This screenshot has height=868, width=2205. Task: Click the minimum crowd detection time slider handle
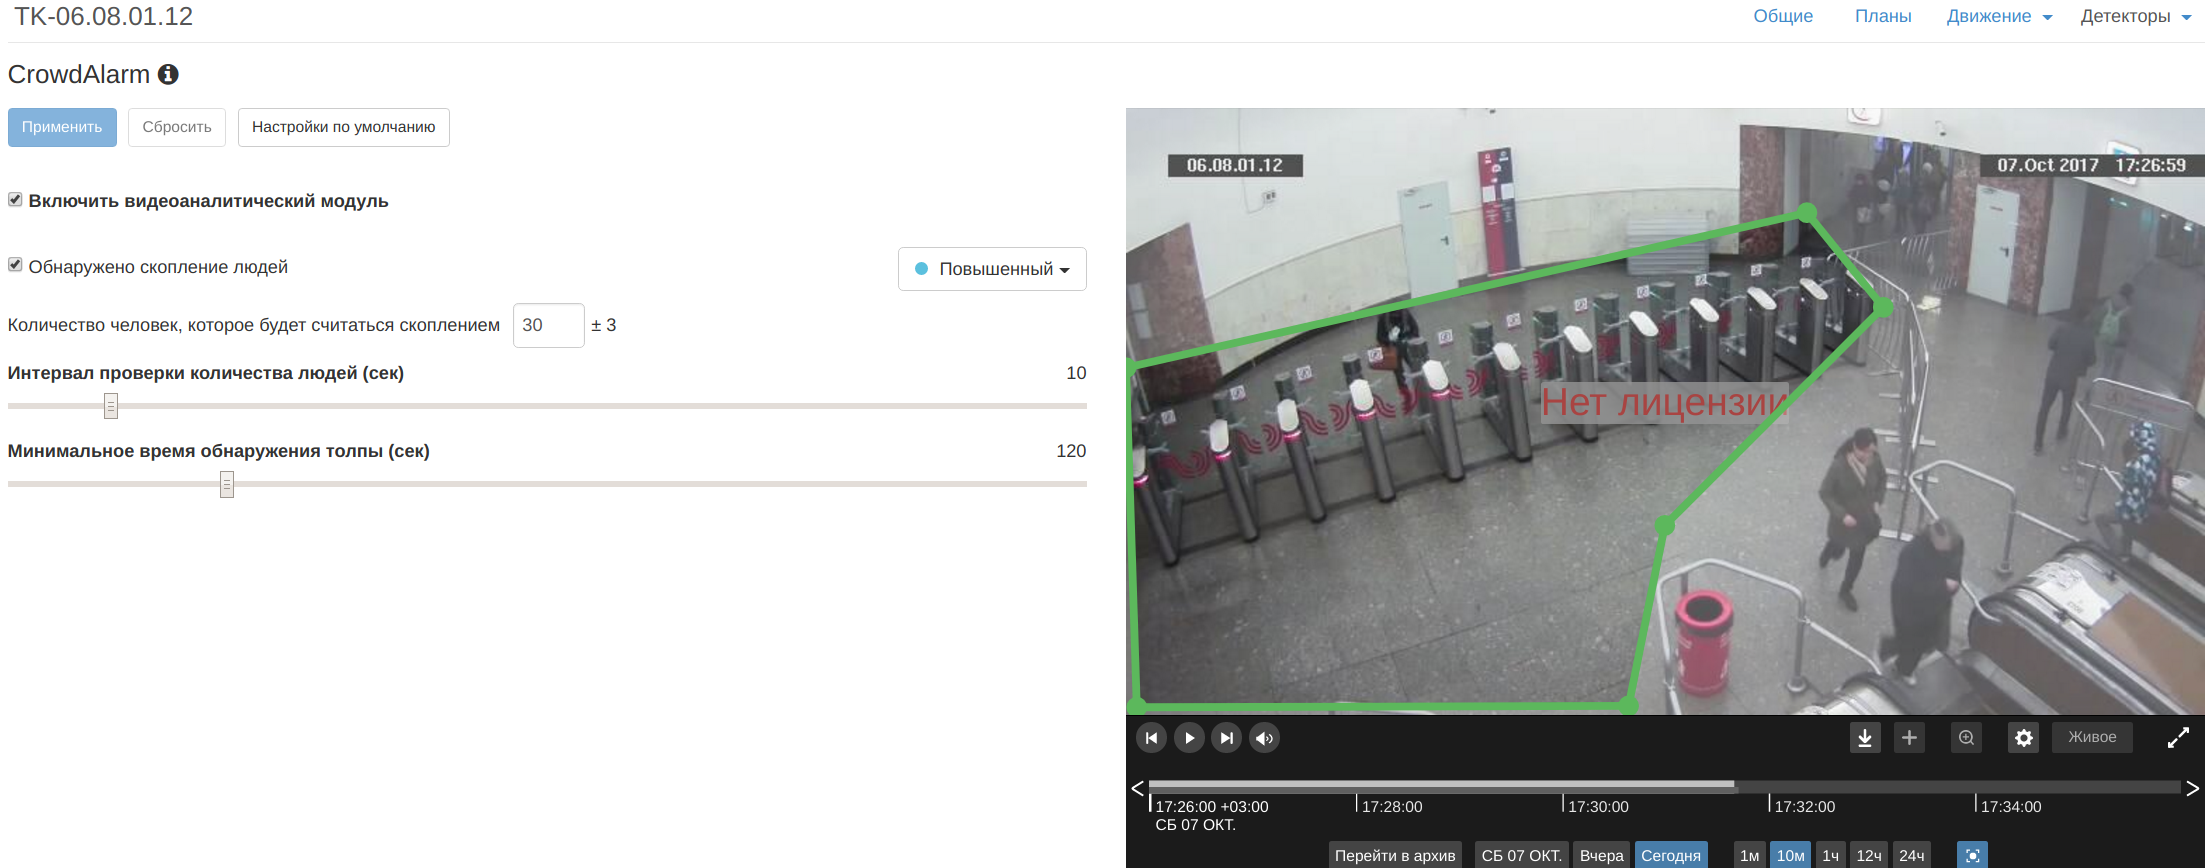227,484
